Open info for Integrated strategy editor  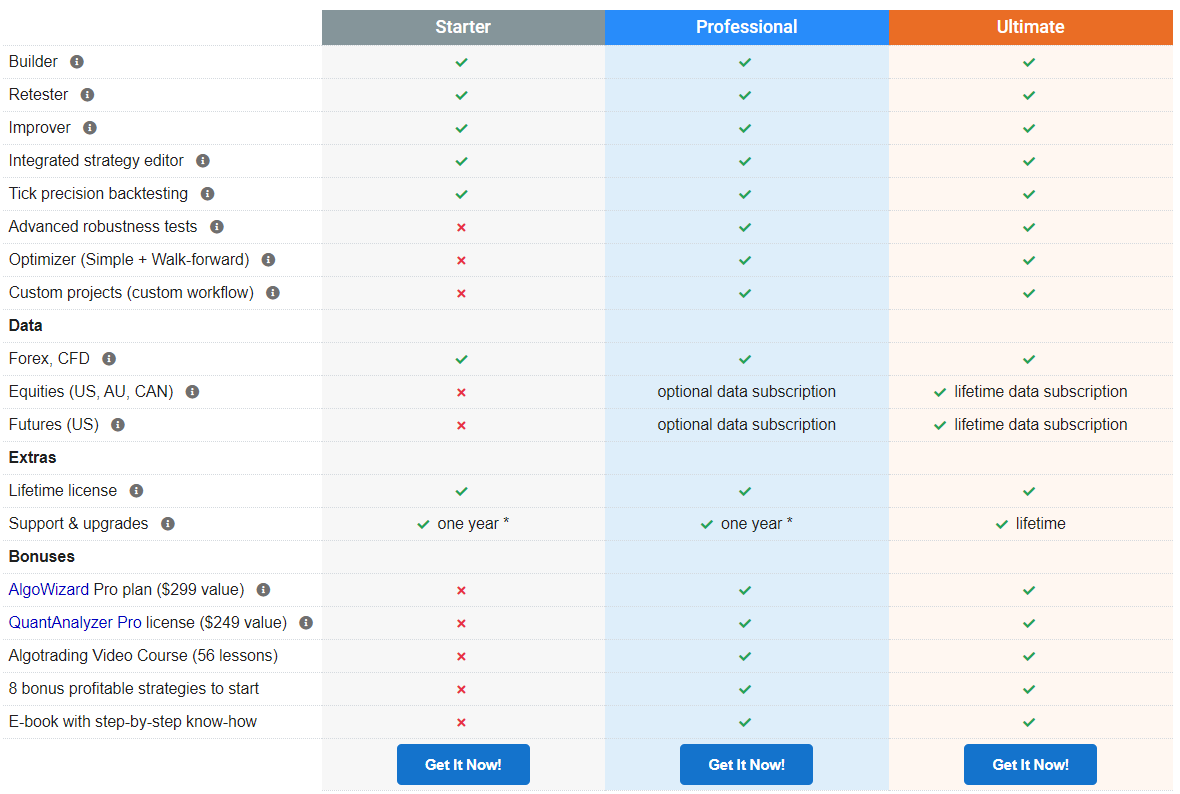[x=203, y=161]
